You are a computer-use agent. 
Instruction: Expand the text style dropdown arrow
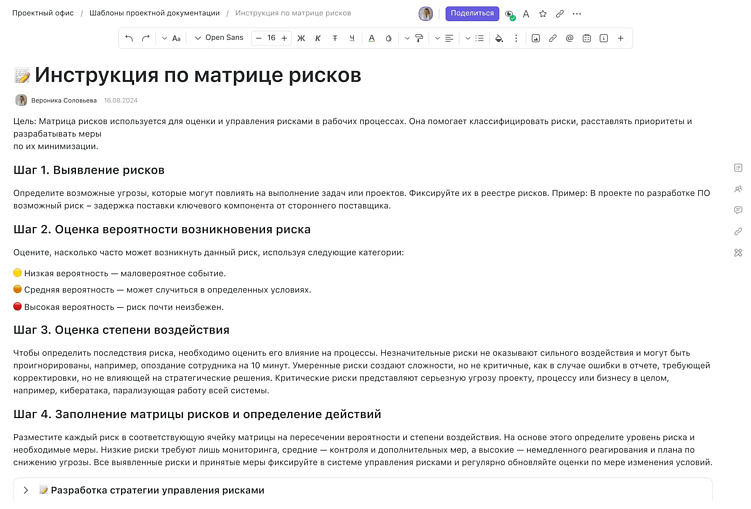164,38
